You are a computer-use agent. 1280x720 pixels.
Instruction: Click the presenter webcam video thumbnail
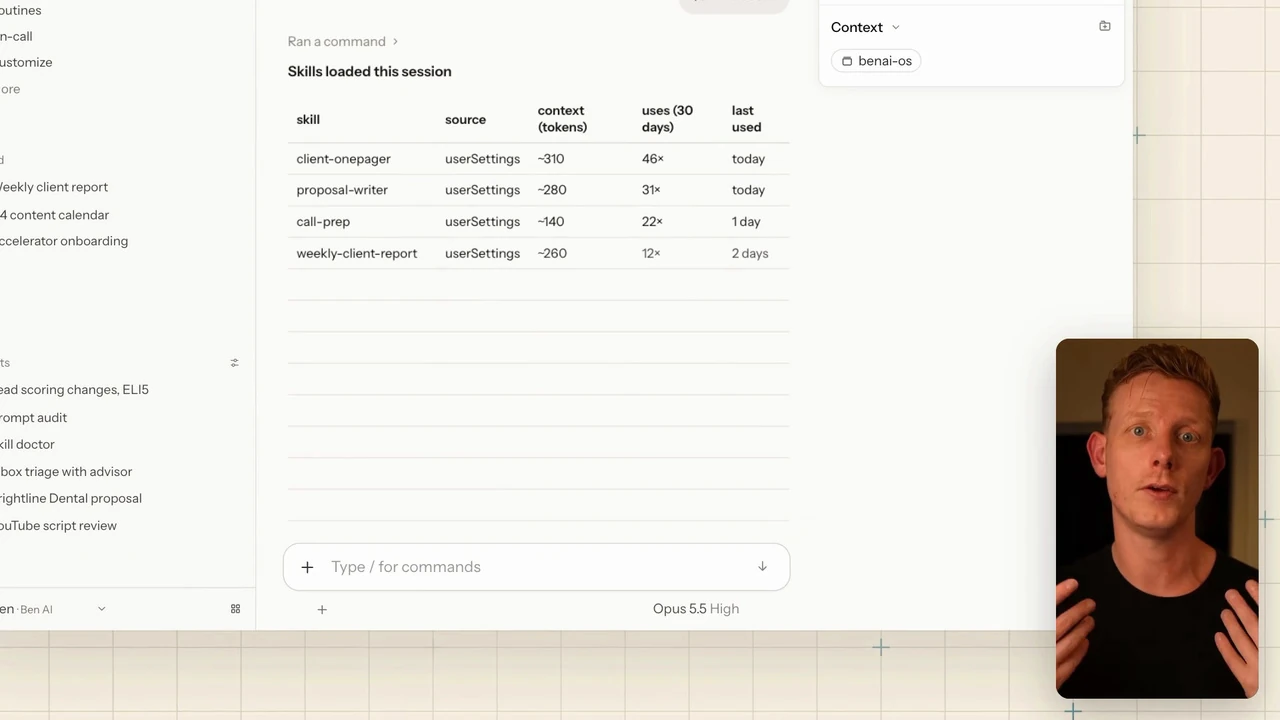(x=1157, y=518)
